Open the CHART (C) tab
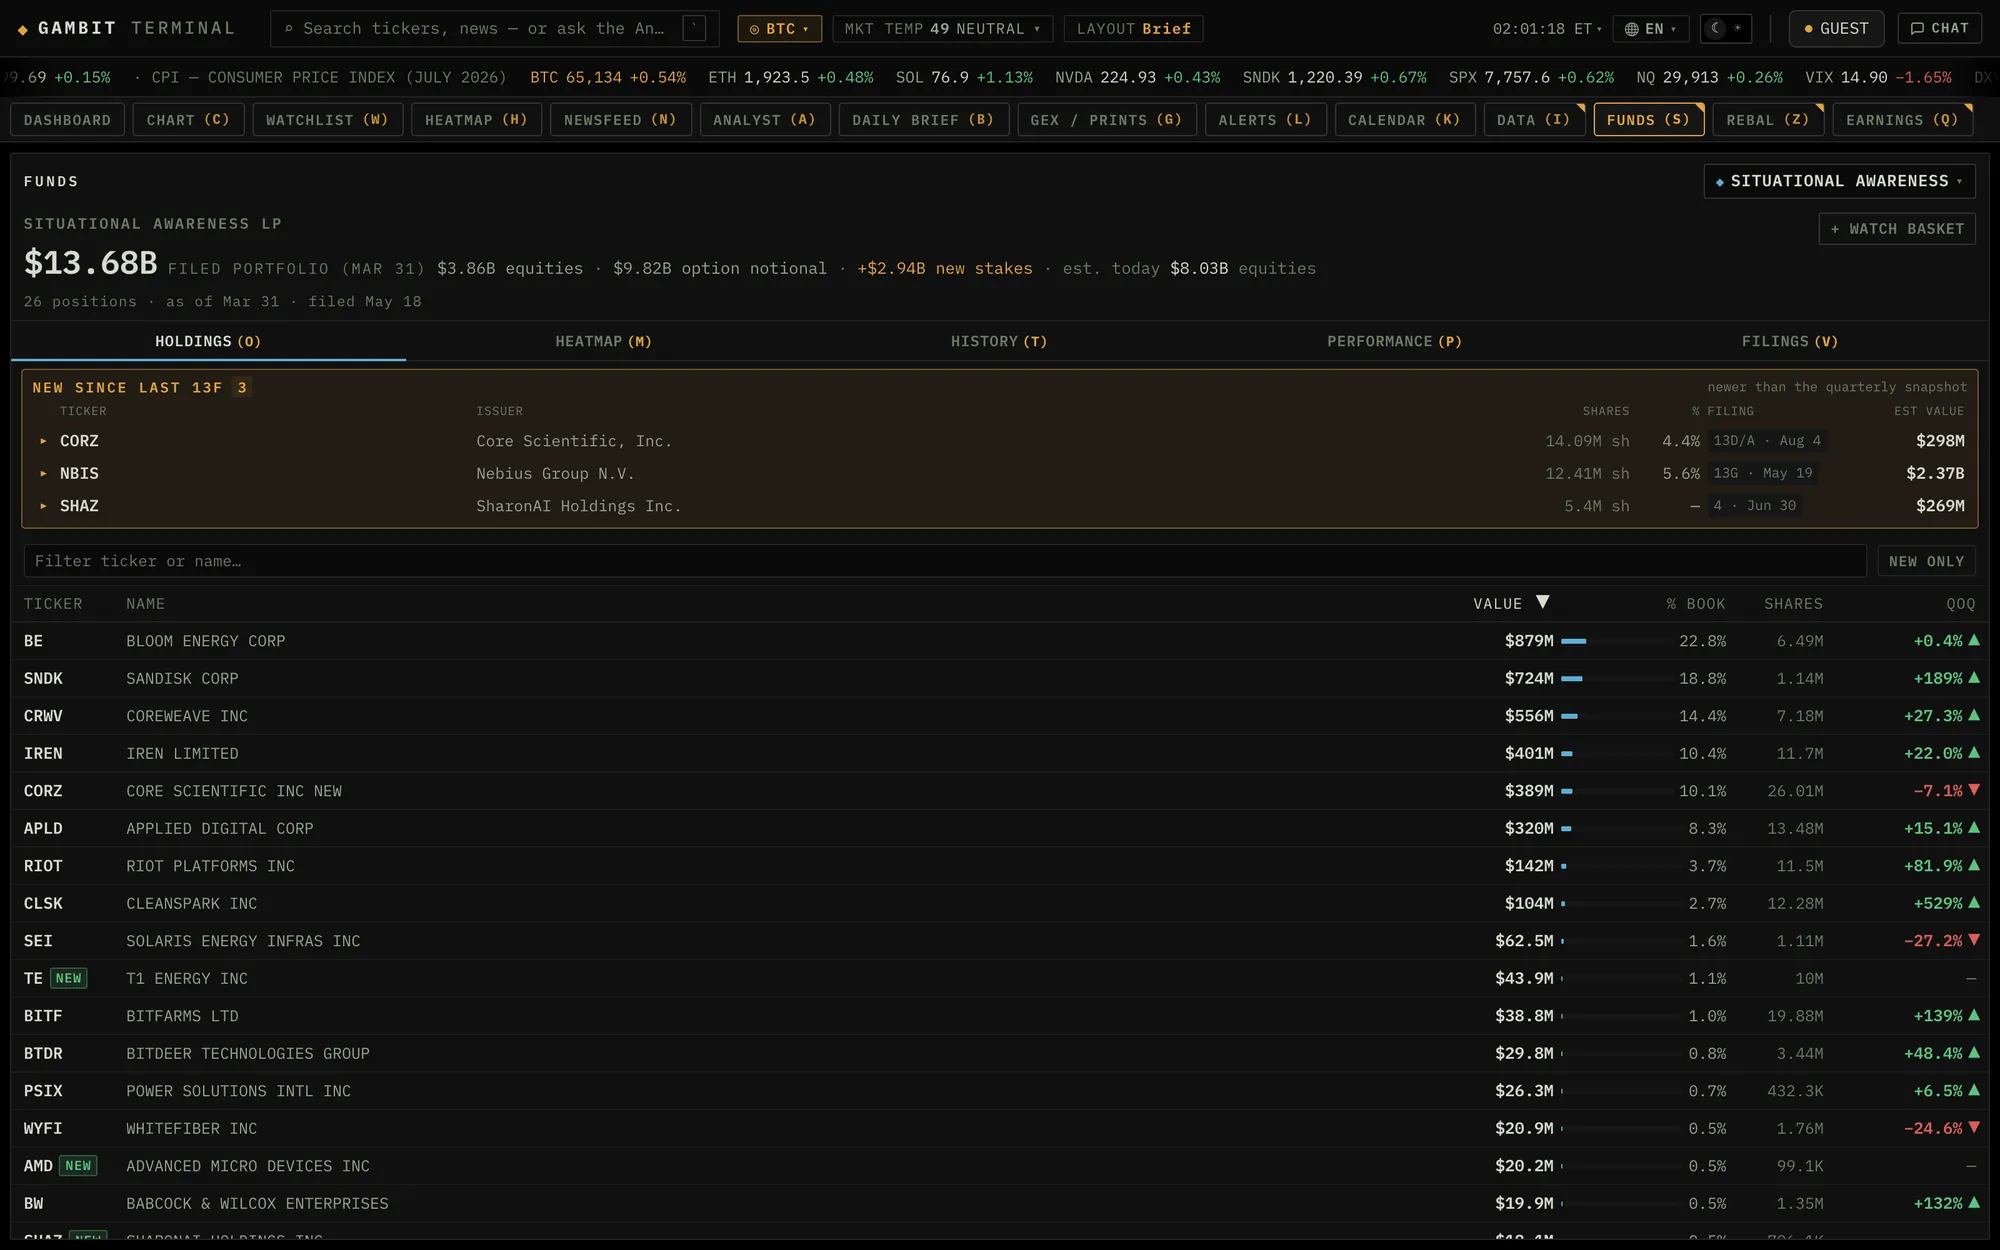The width and height of the screenshot is (2000, 1250). click(x=188, y=120)
